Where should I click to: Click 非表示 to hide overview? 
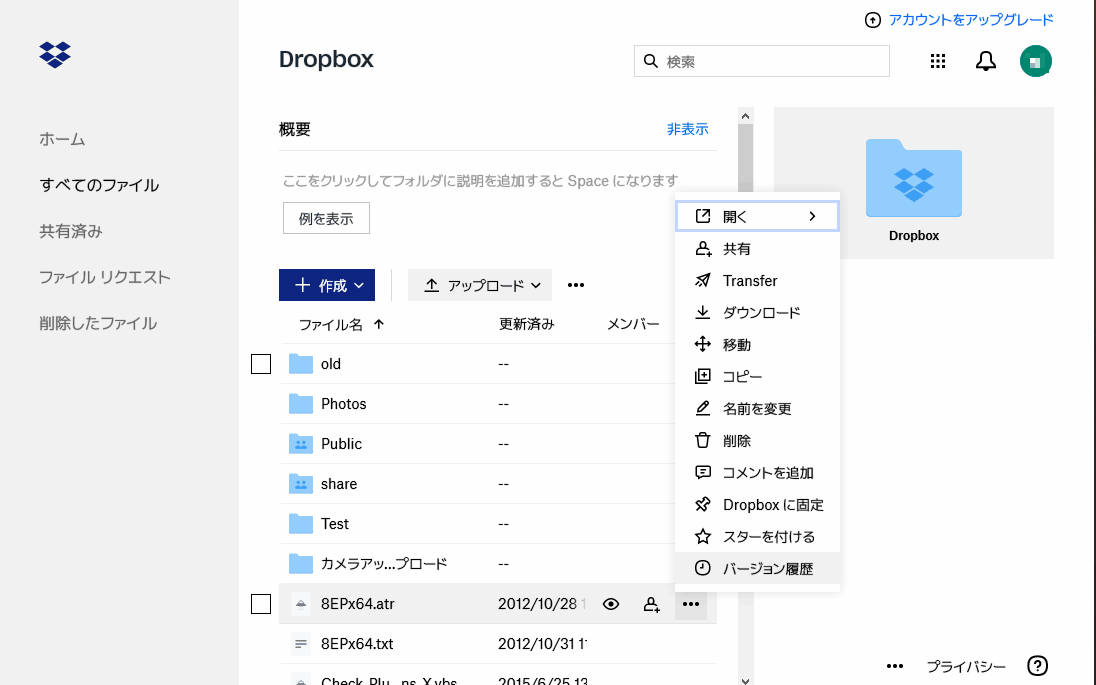[687, 129]
